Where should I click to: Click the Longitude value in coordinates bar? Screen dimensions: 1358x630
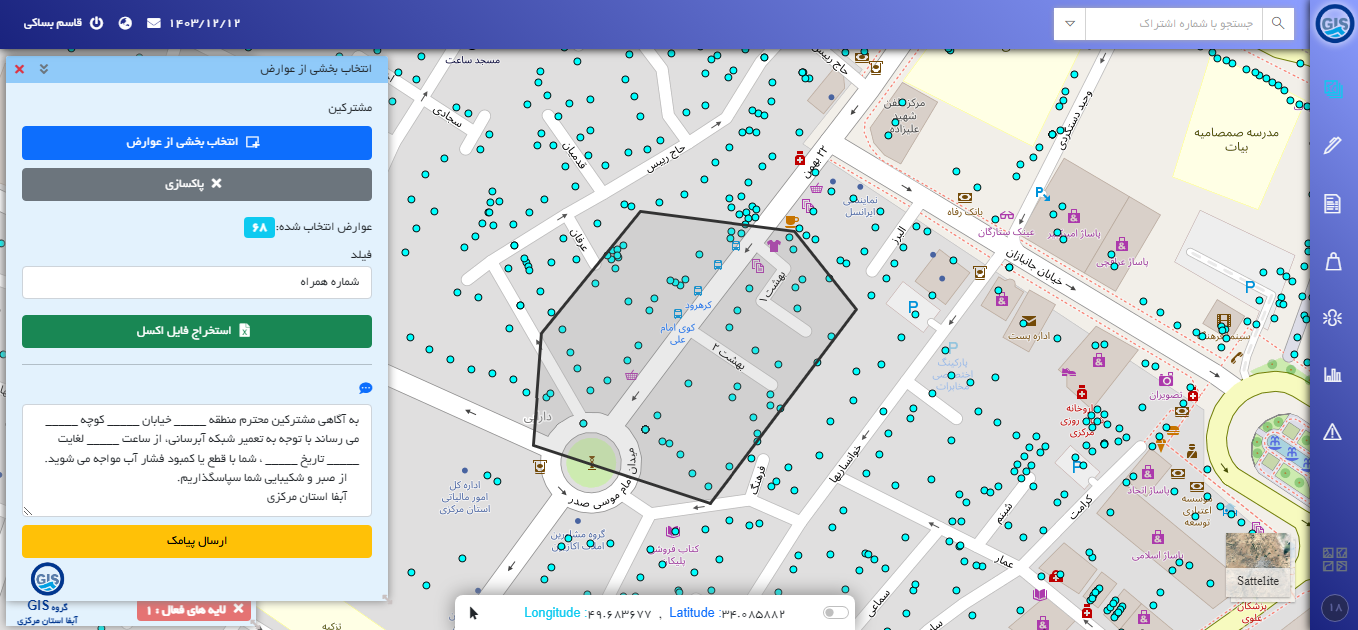pos(619,613)
